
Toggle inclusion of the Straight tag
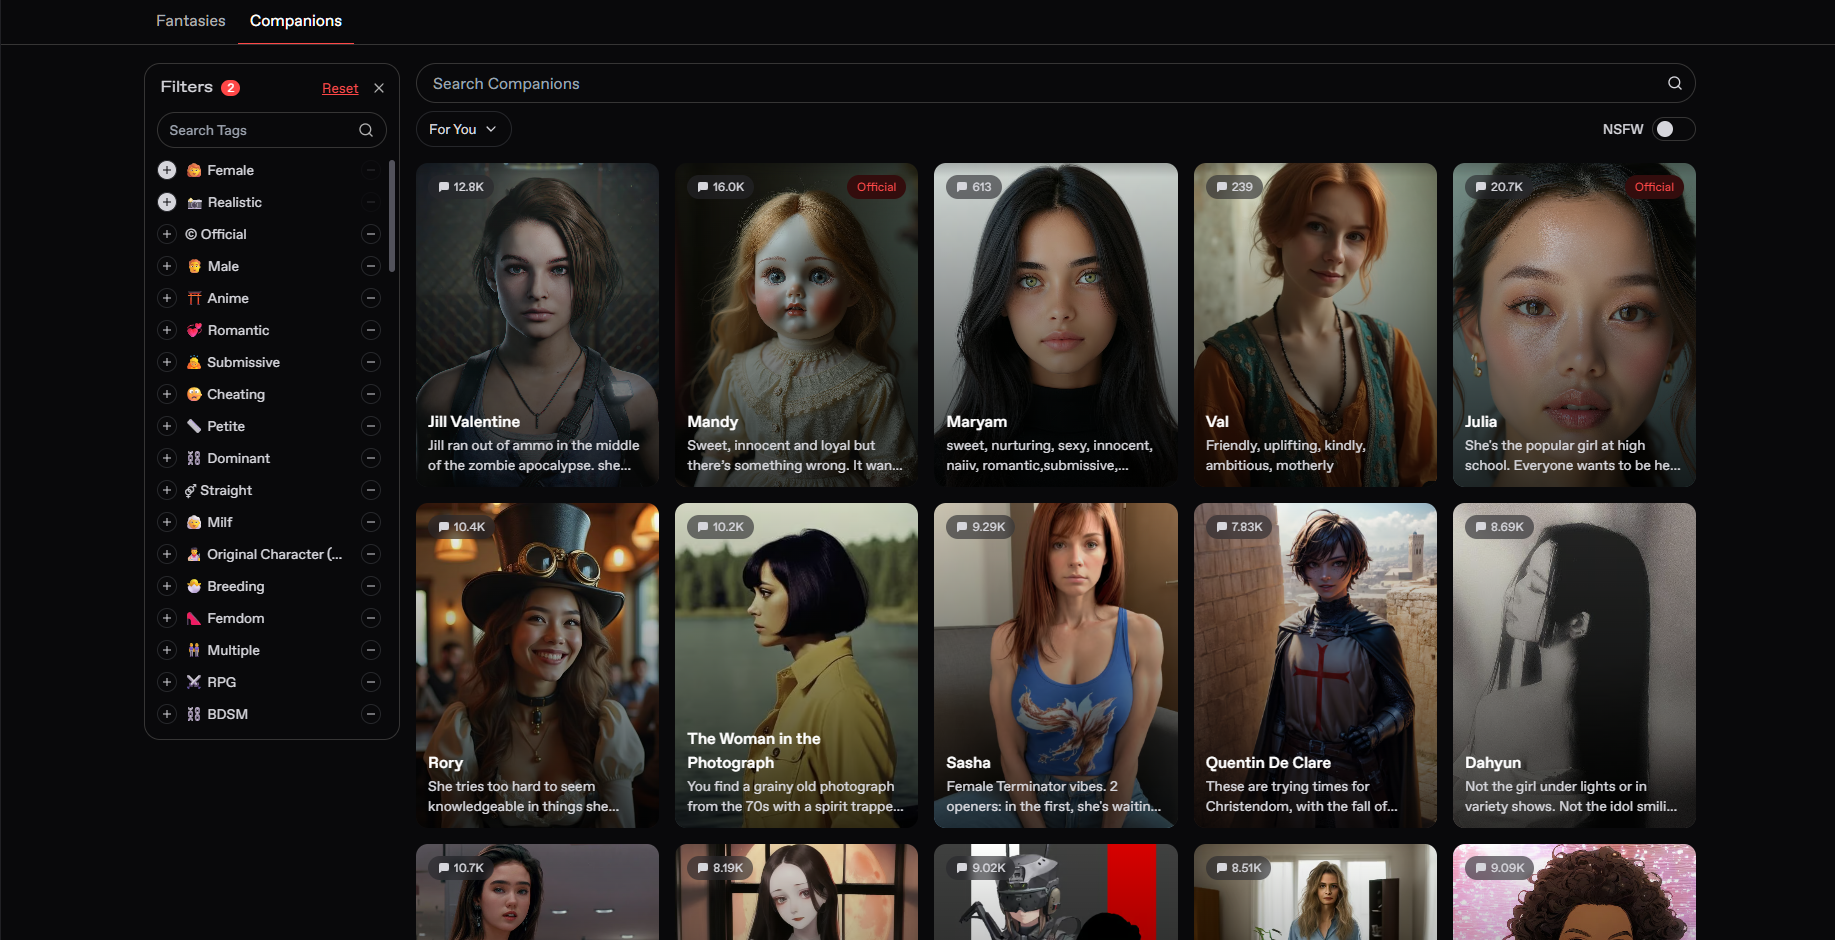click(167, 490)
